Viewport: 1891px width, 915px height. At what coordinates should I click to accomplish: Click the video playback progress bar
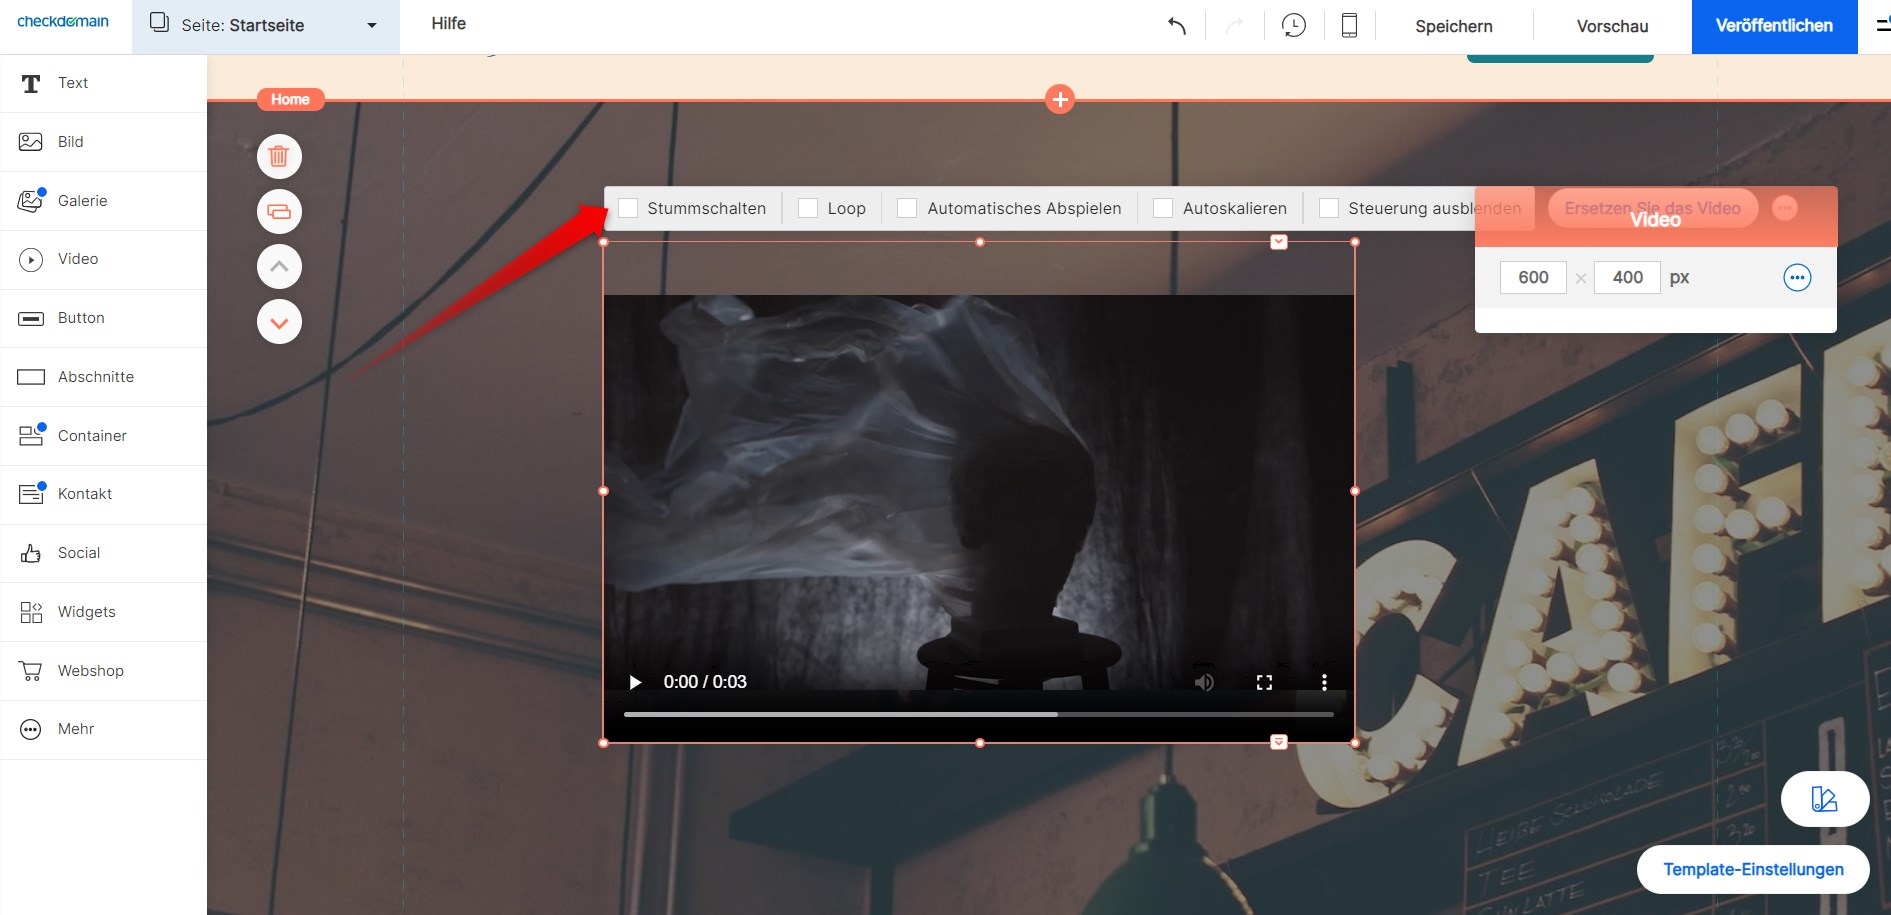tap(978, 714)
